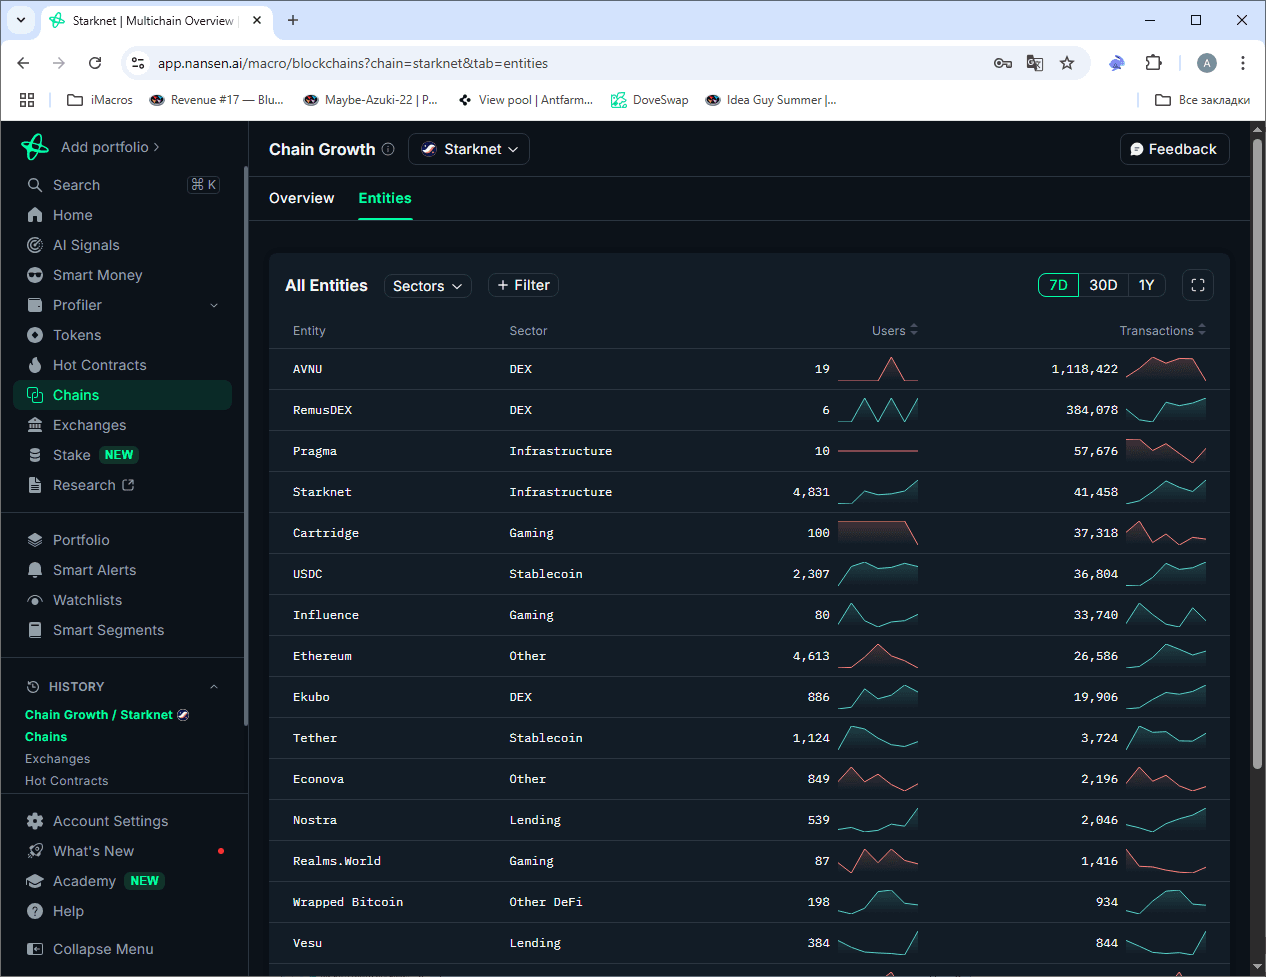Click the Ekubo entity name
Viewport: 1266px width, 977px height.
tap(311, 697)
